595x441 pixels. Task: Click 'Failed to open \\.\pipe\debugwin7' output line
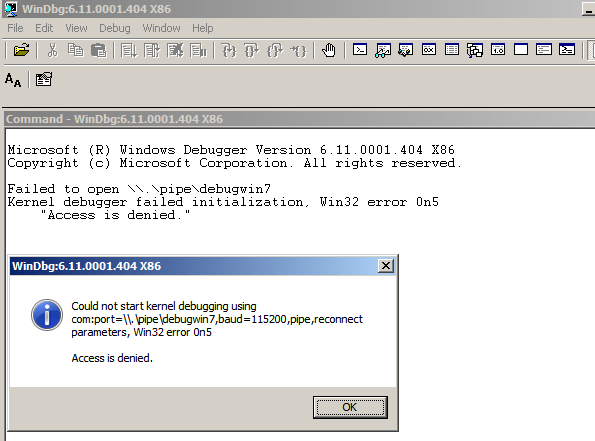[x=139, y=189]
